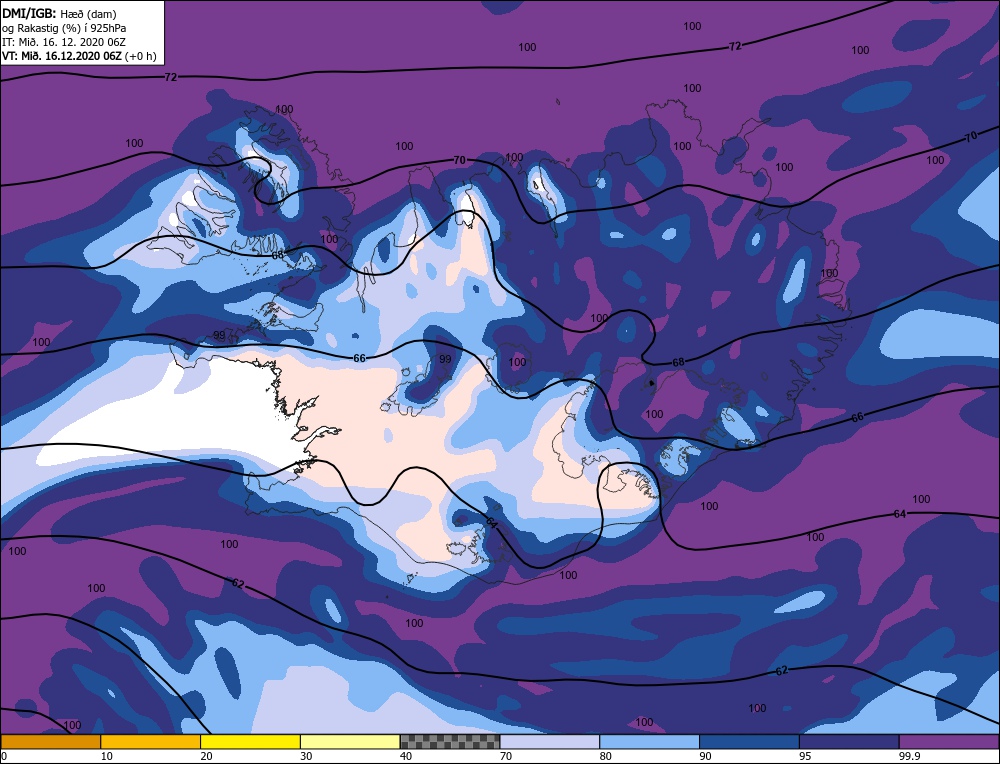Click the '95' legend scale label

tap(805, 756)
